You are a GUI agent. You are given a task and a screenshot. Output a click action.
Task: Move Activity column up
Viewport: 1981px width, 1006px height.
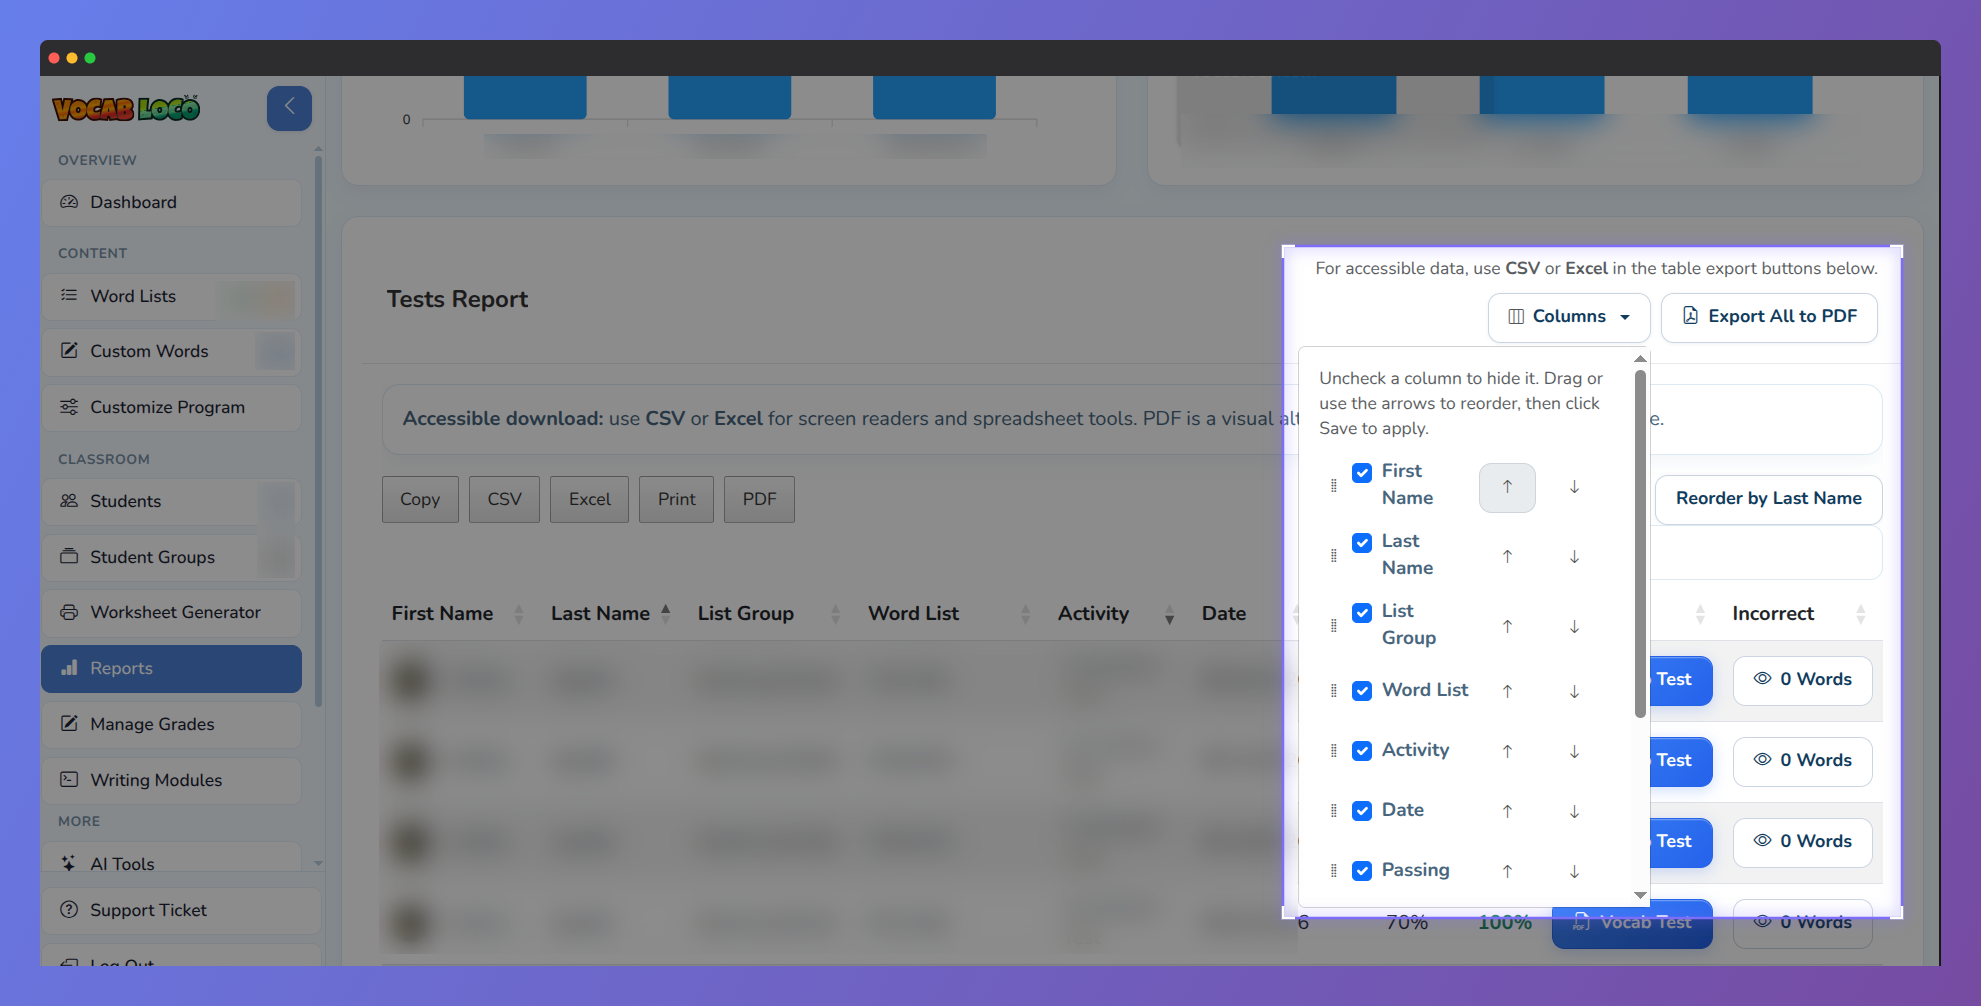(x=1507, y=752)
